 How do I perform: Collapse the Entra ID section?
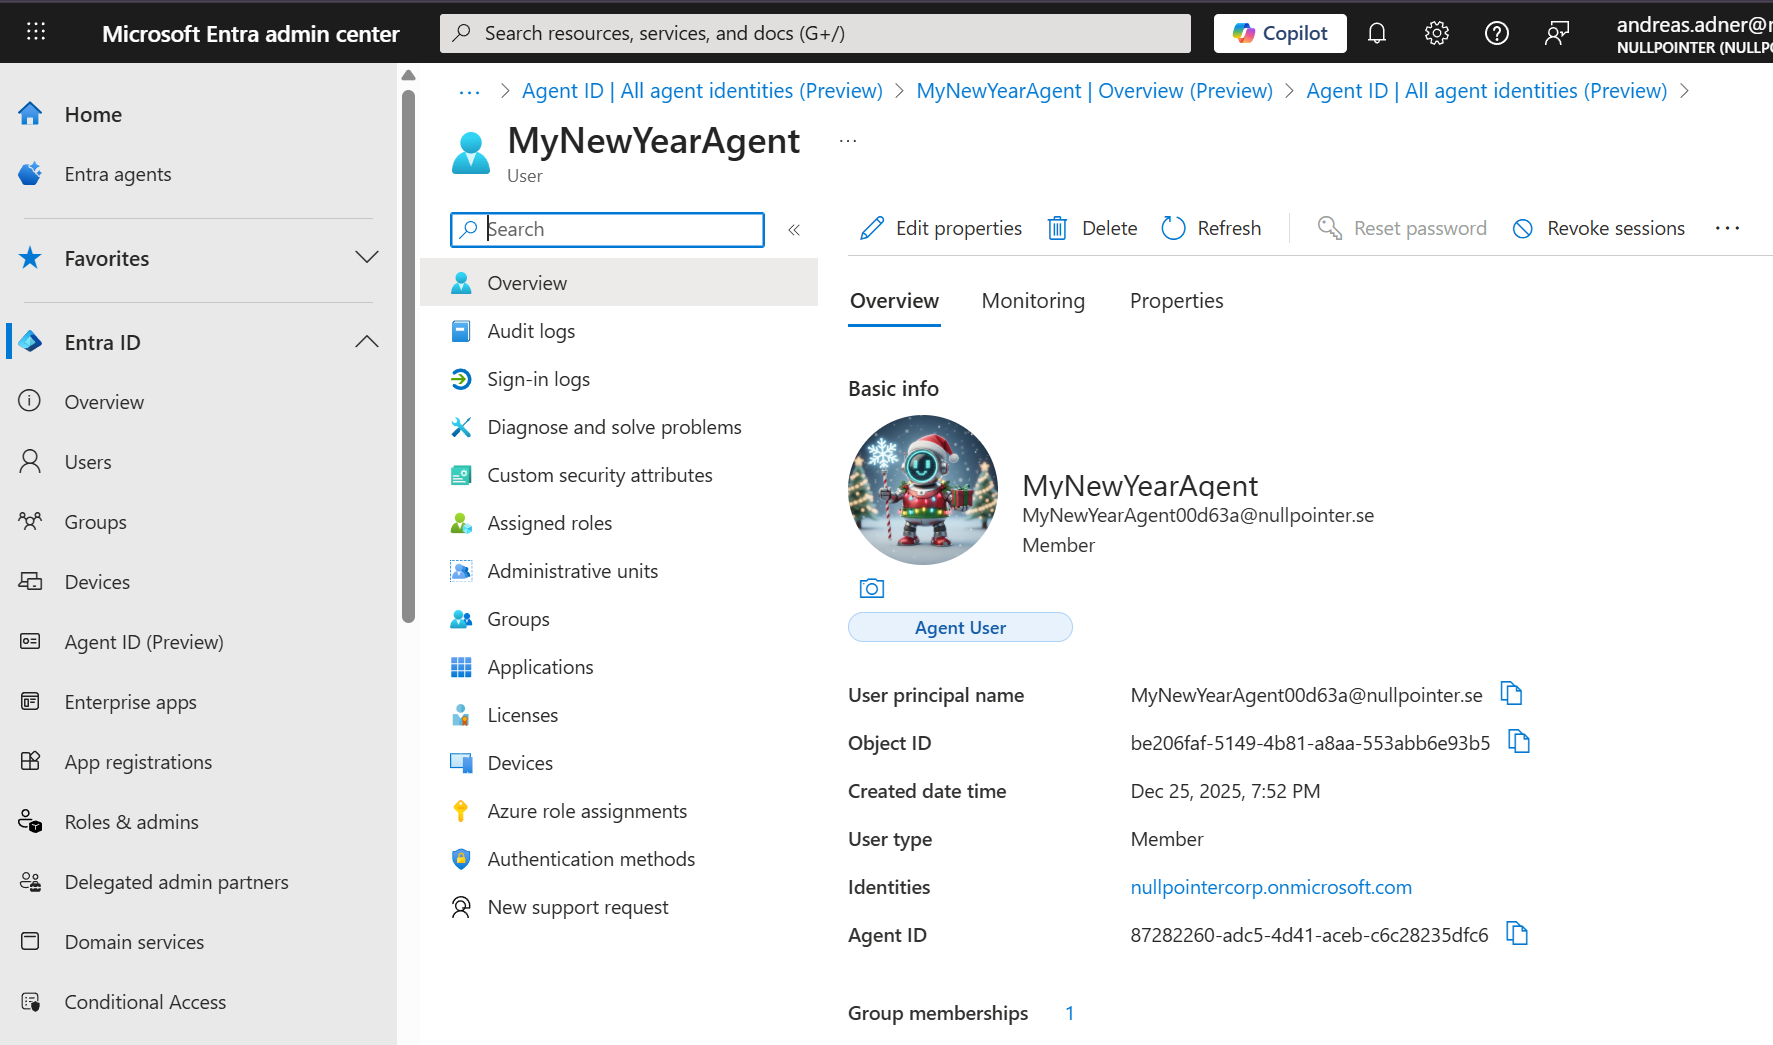point(366,342)
